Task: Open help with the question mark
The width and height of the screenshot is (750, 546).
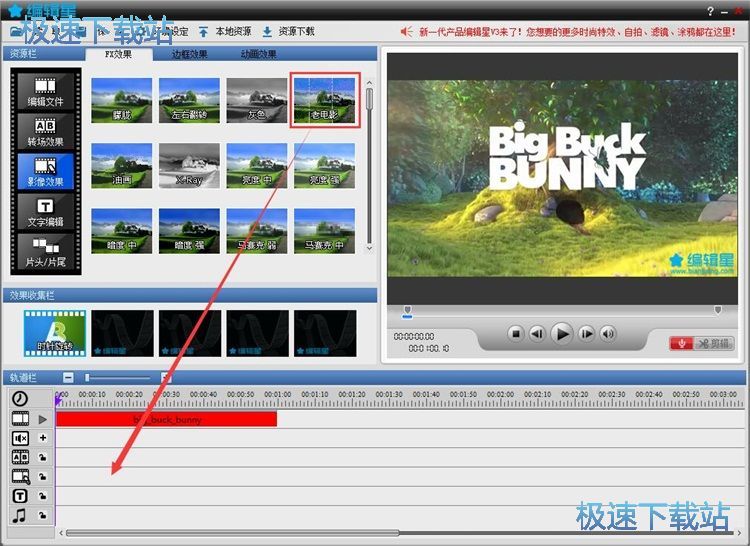Action: 711,11
